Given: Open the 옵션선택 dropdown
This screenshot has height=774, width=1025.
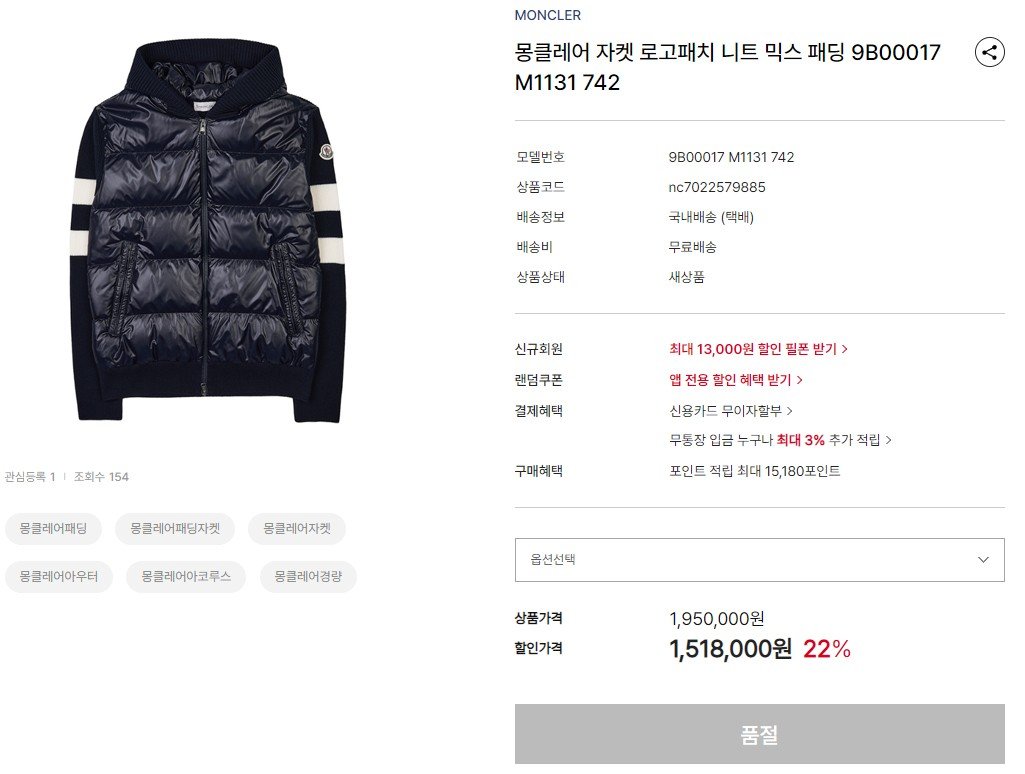Looking at the screenshot, I should [x=759, y=560].
